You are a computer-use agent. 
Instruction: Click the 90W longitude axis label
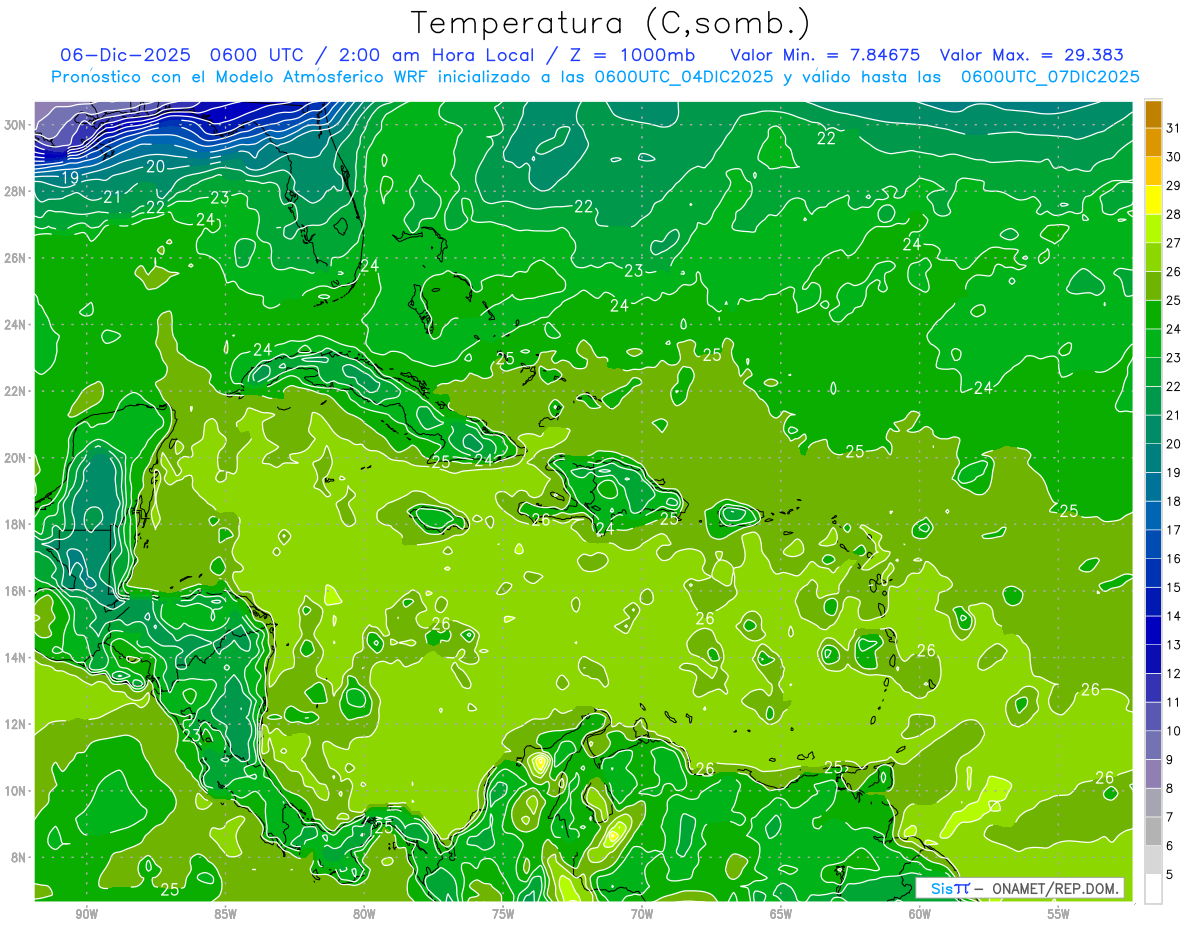(x=86, y=914)
